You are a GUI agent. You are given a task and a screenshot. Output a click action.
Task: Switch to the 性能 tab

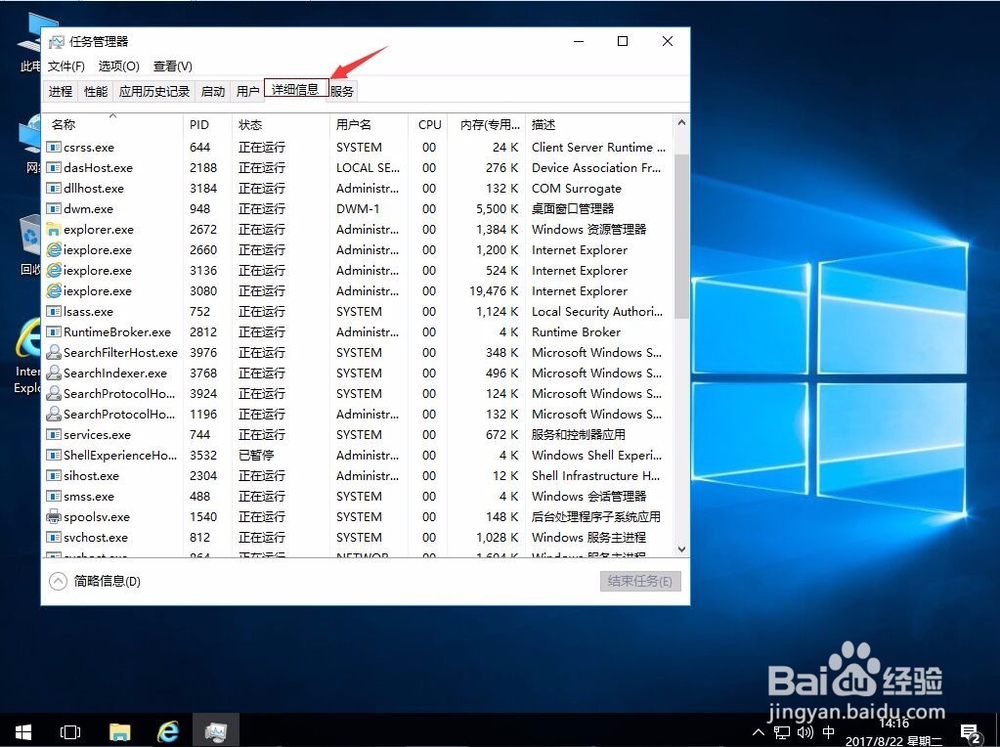point(95,90)
